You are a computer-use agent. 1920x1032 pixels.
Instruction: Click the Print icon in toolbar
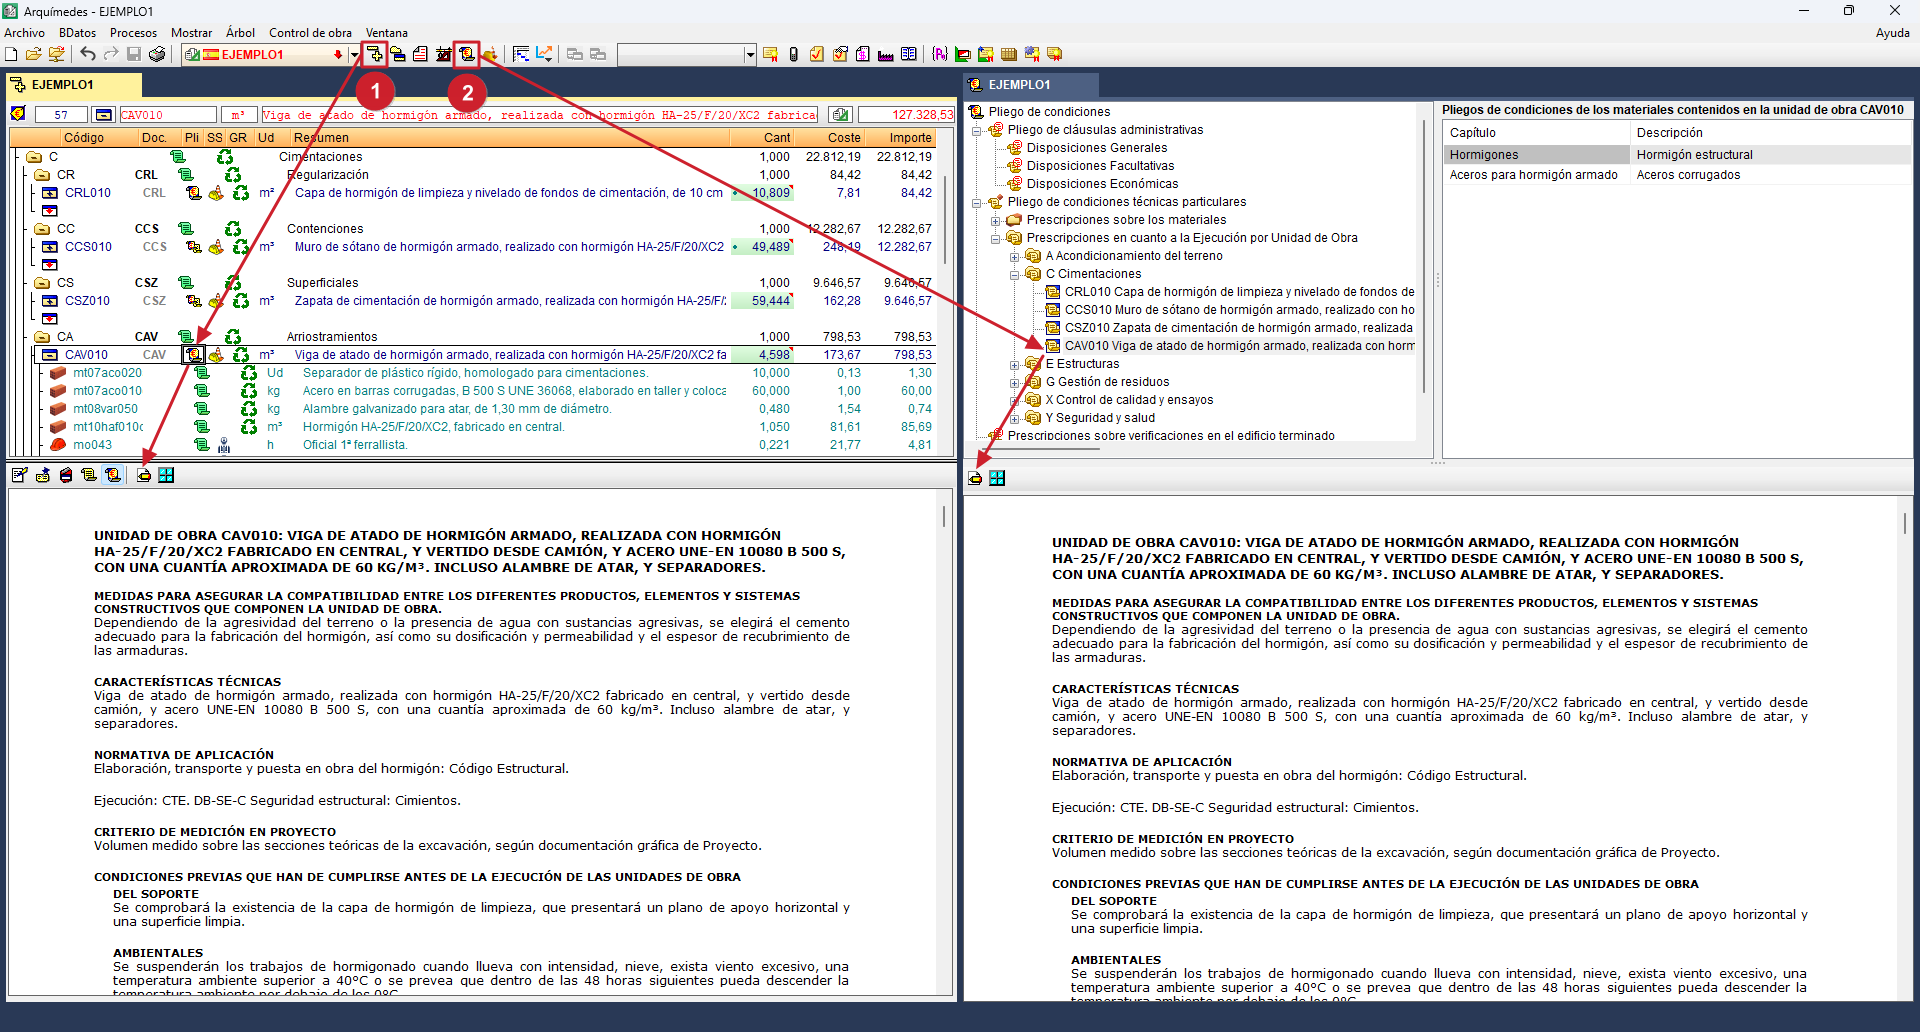[x=157, y=54]
